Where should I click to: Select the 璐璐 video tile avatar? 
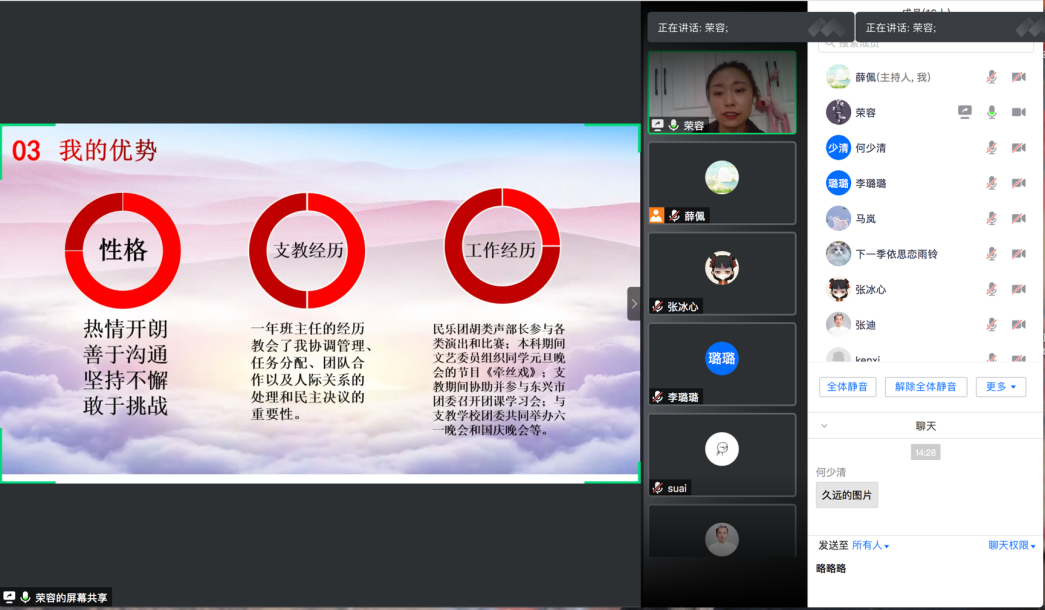[722, 359]
